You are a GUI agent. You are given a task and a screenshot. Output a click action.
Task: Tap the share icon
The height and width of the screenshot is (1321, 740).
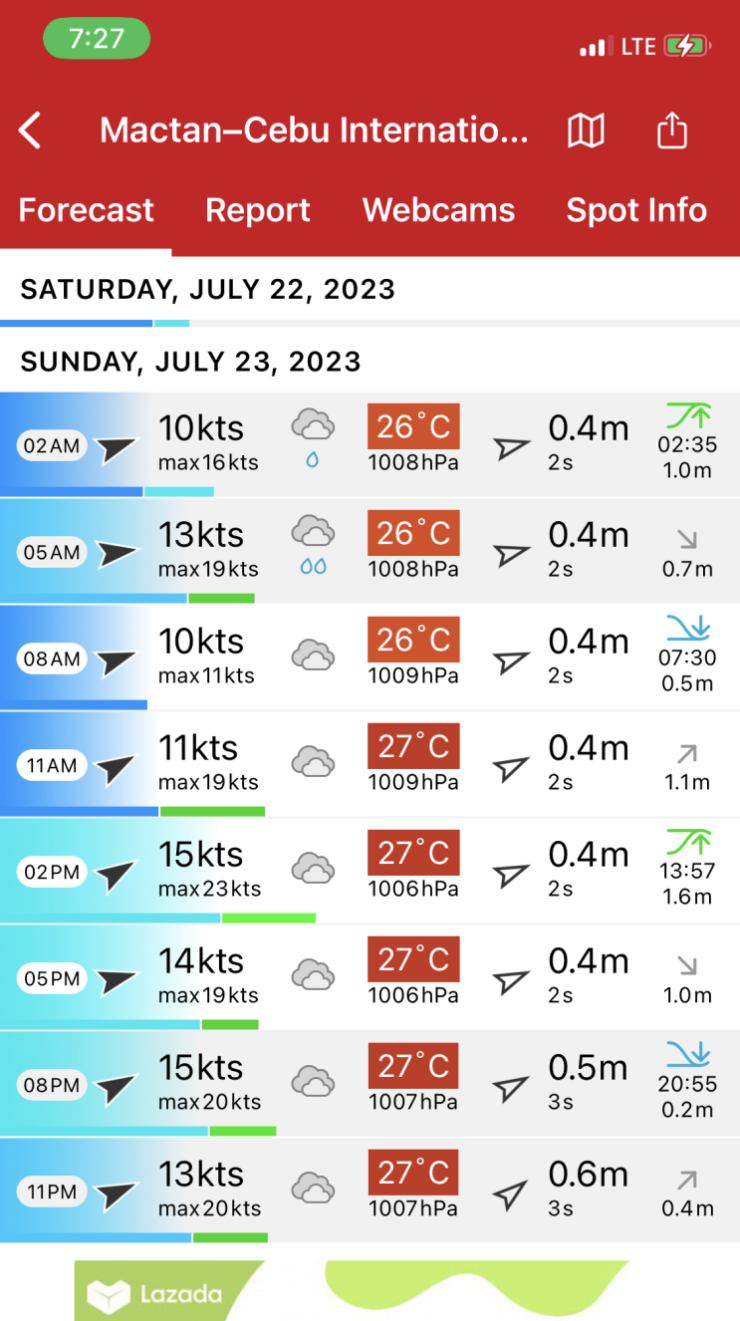[672, 130]
